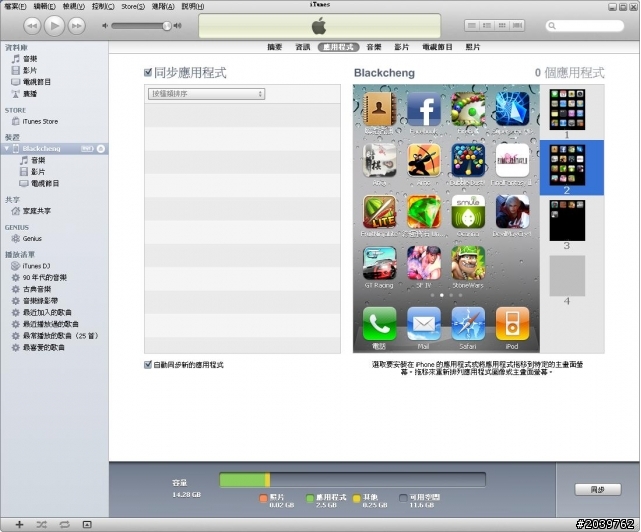Open the 進階(A) menu

(163, 7)
